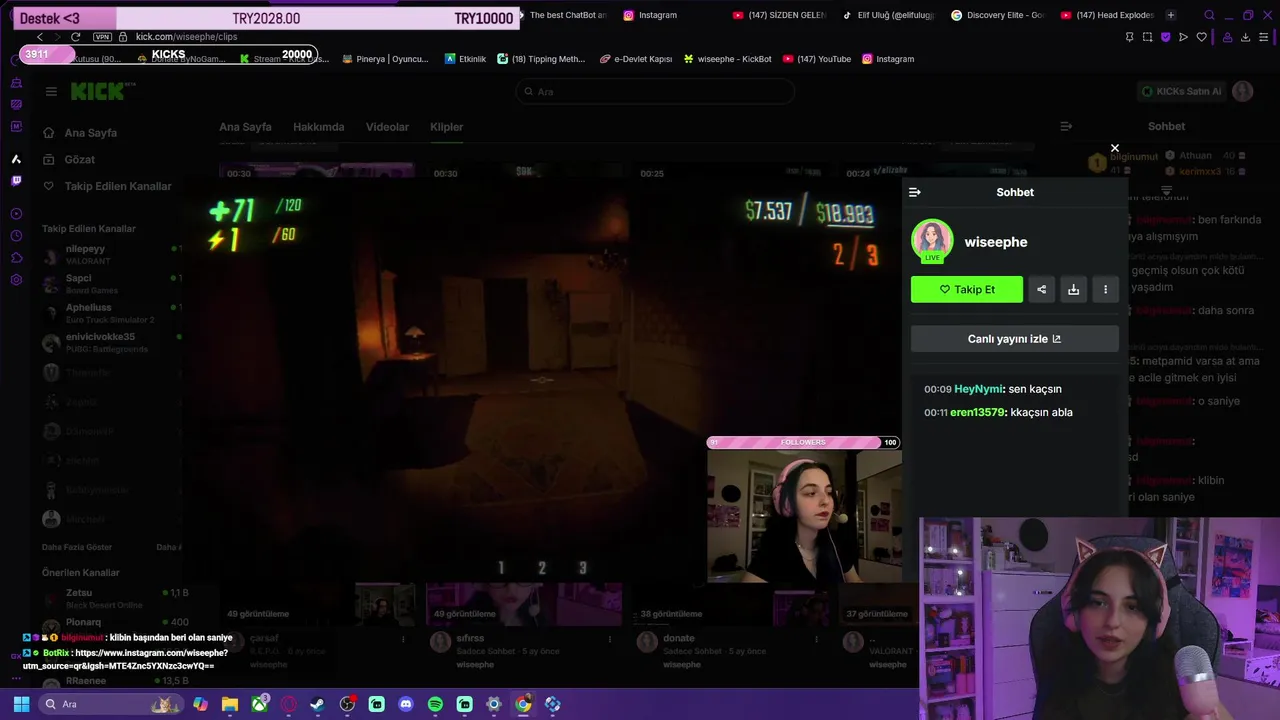Screen dimensions: 1280x720
Task: Open Discord from the taskbar
Action: (405, 704)
